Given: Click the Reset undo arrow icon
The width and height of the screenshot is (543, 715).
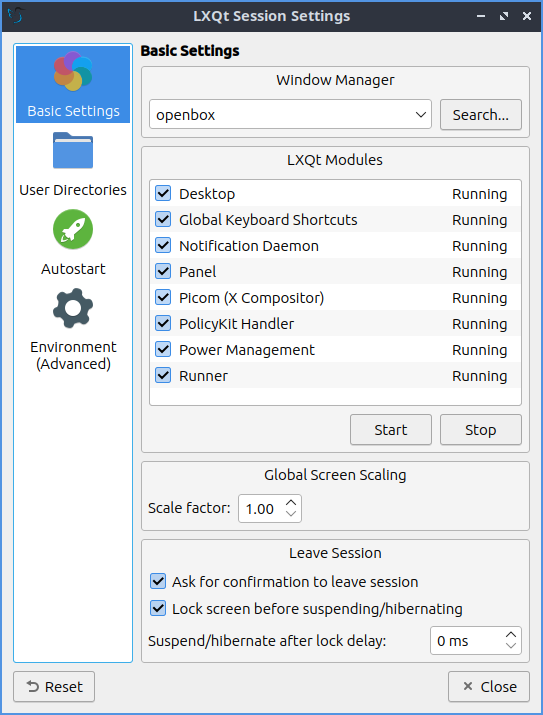Looking at the screenshot, I should coord(33,686).
